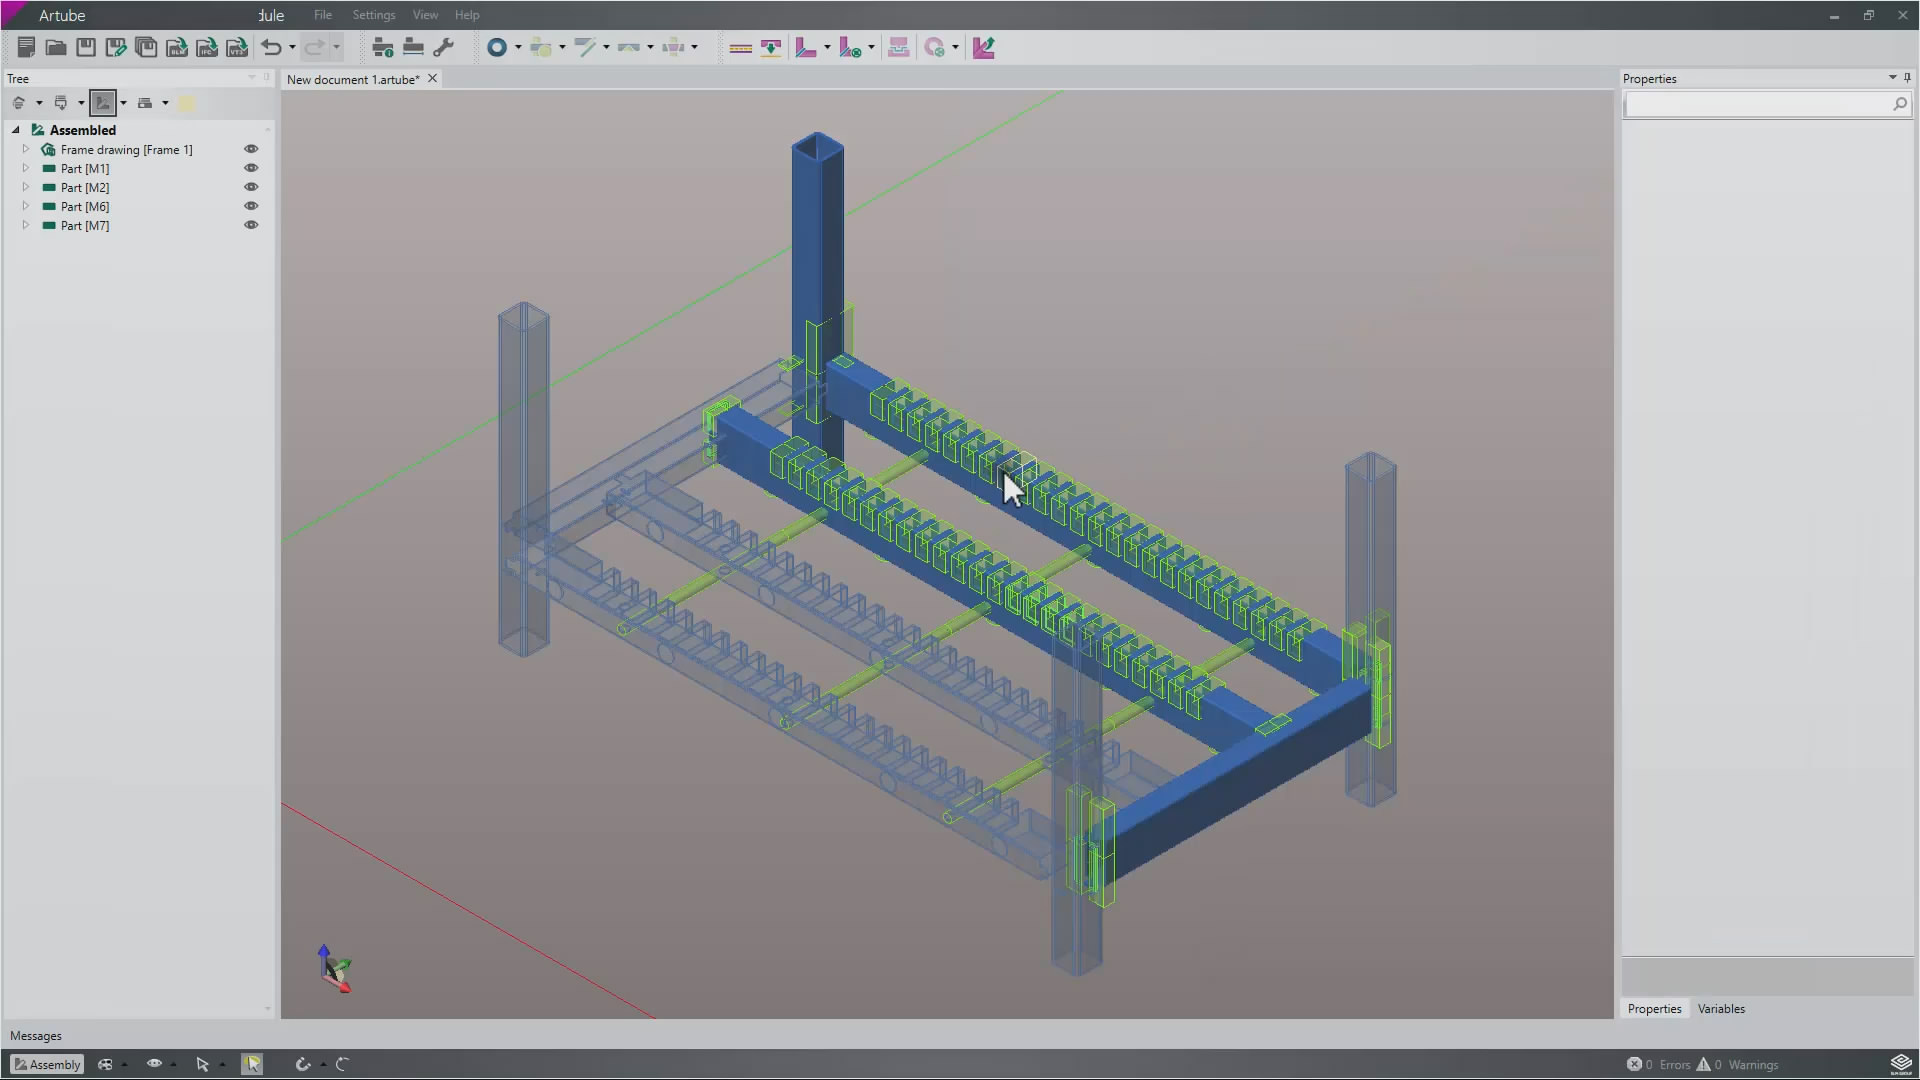1920x1080 pixels.
Task: Toggle visibility of Part [M6]
Action: (251, 206)
